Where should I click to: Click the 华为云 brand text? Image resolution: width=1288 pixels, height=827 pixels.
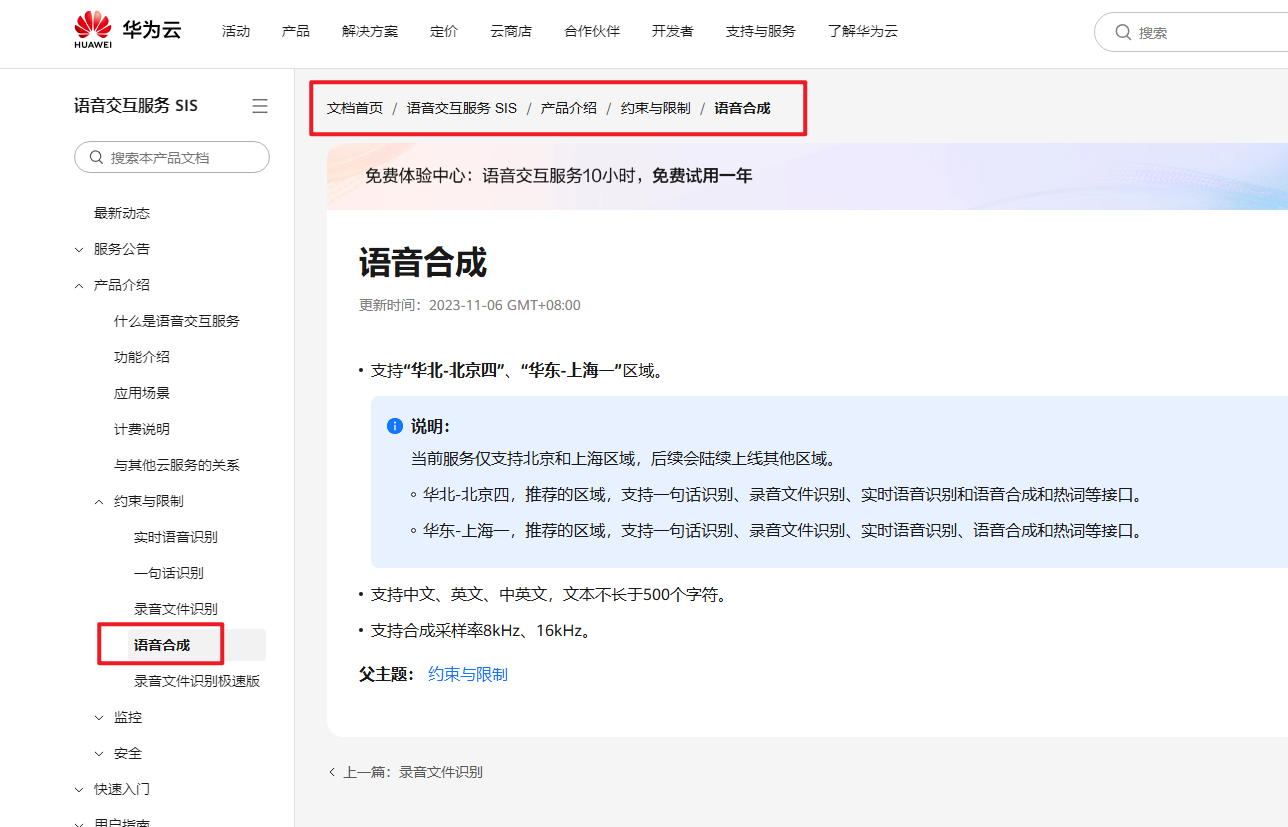[x=152, y=30]
